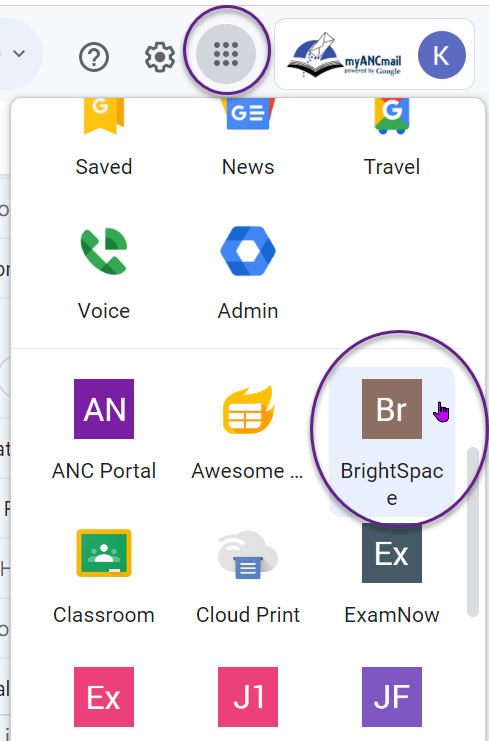This screenshot has height=741, width=489.
Task: Open the ANC Portal app
Action: tap(104, 430)
